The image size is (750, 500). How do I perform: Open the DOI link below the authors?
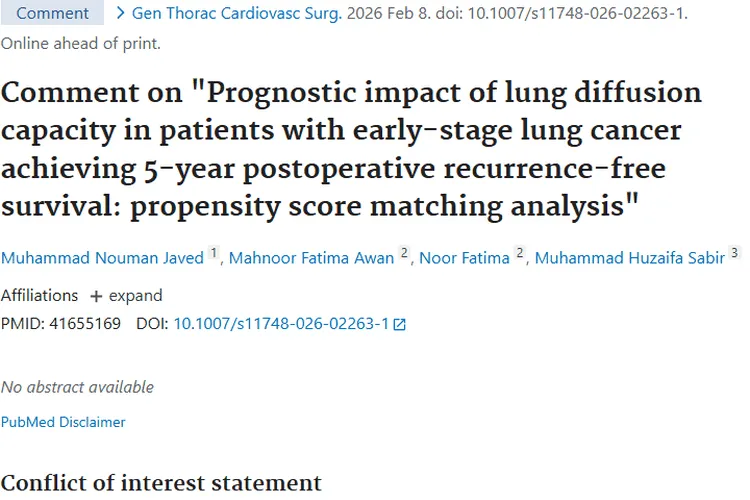[x=281, y=324]
